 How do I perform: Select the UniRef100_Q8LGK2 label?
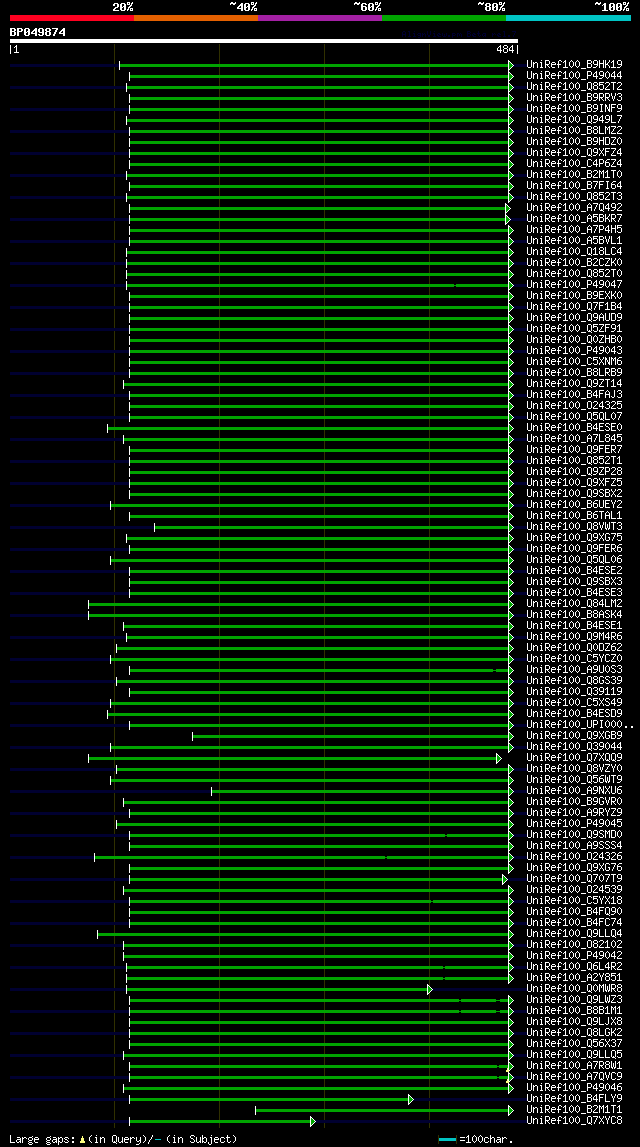(x=574, y=1033)
